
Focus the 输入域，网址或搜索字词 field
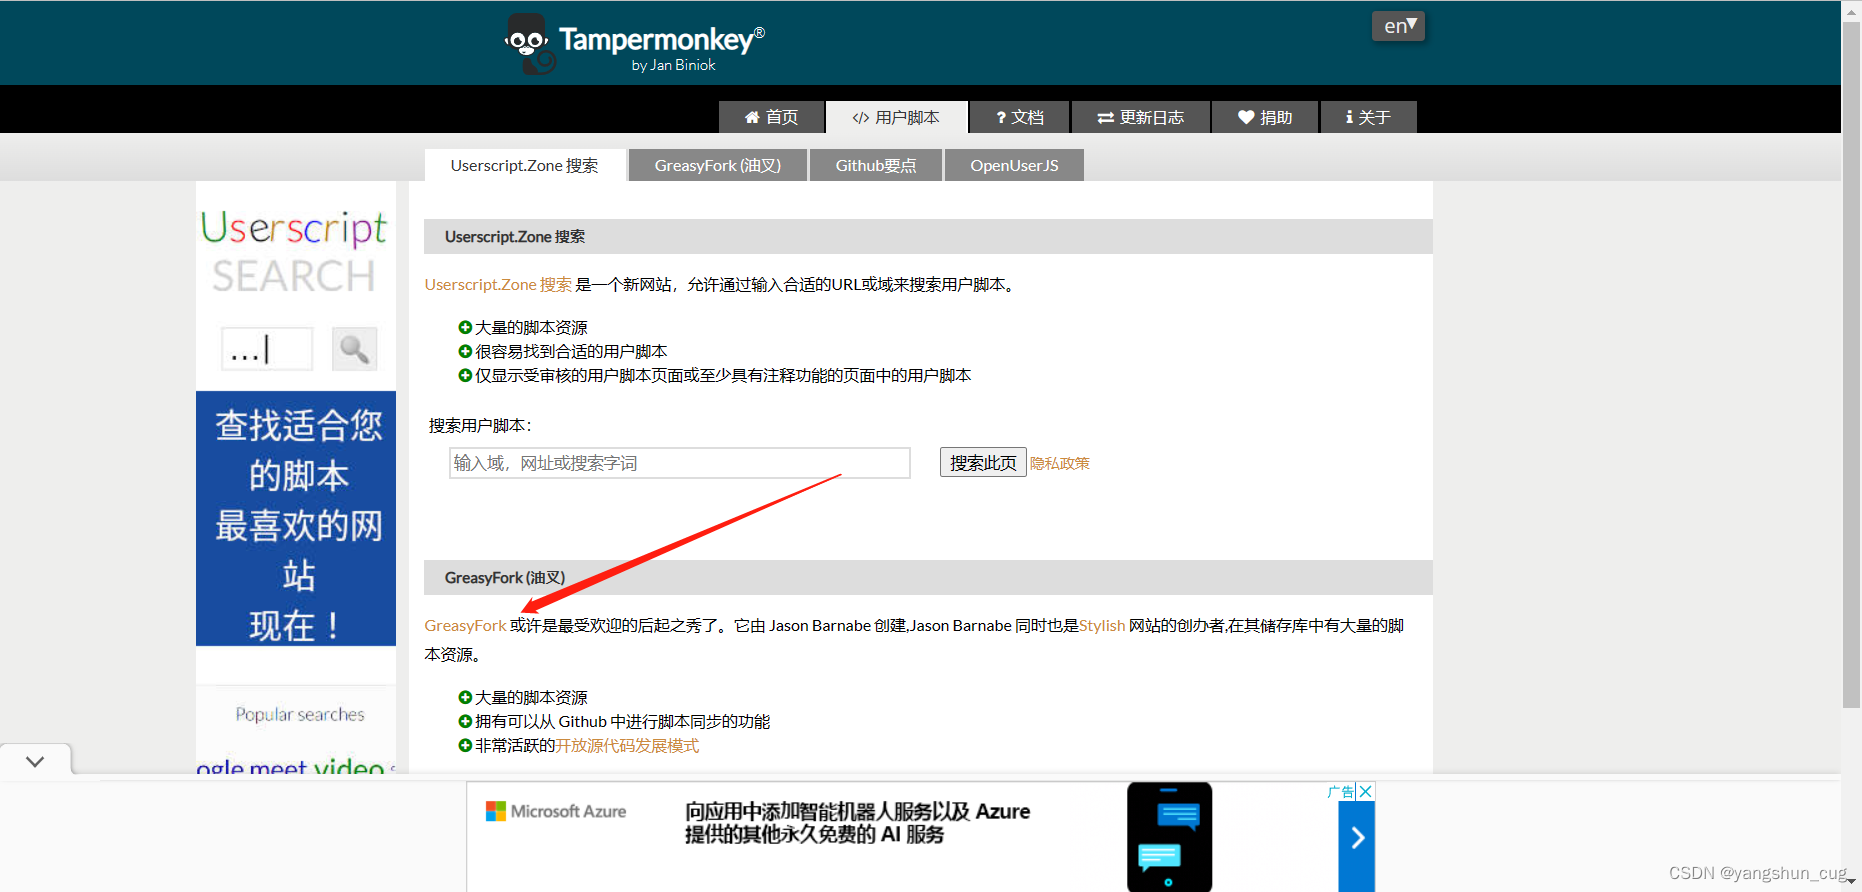point(680,463)
